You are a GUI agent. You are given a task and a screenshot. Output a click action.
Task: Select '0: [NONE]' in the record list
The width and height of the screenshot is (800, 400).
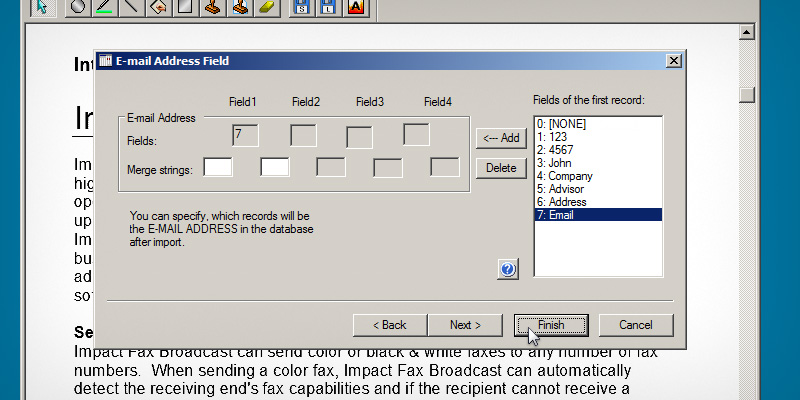tap(560, 124)
